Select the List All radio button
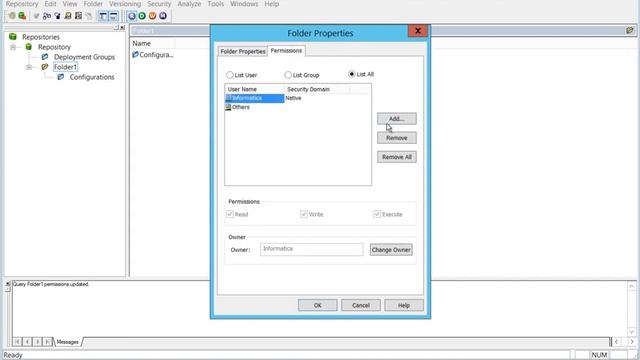This screenshot has width=640, height=360. pos(351,74)
